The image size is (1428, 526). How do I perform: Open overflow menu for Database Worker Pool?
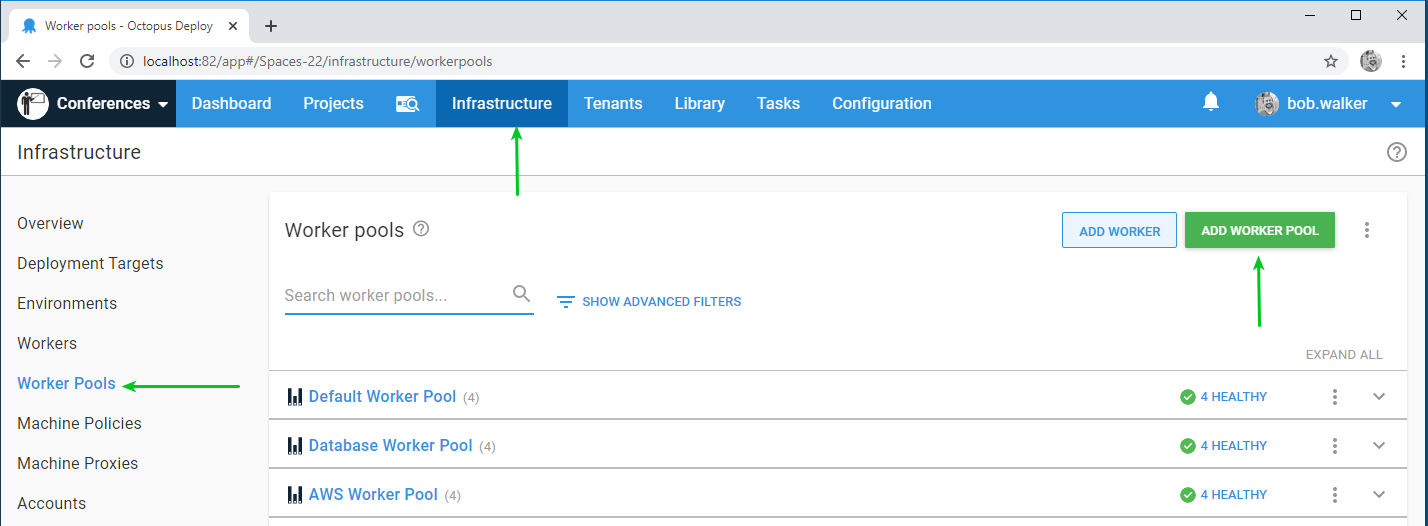pos(1334,446)
